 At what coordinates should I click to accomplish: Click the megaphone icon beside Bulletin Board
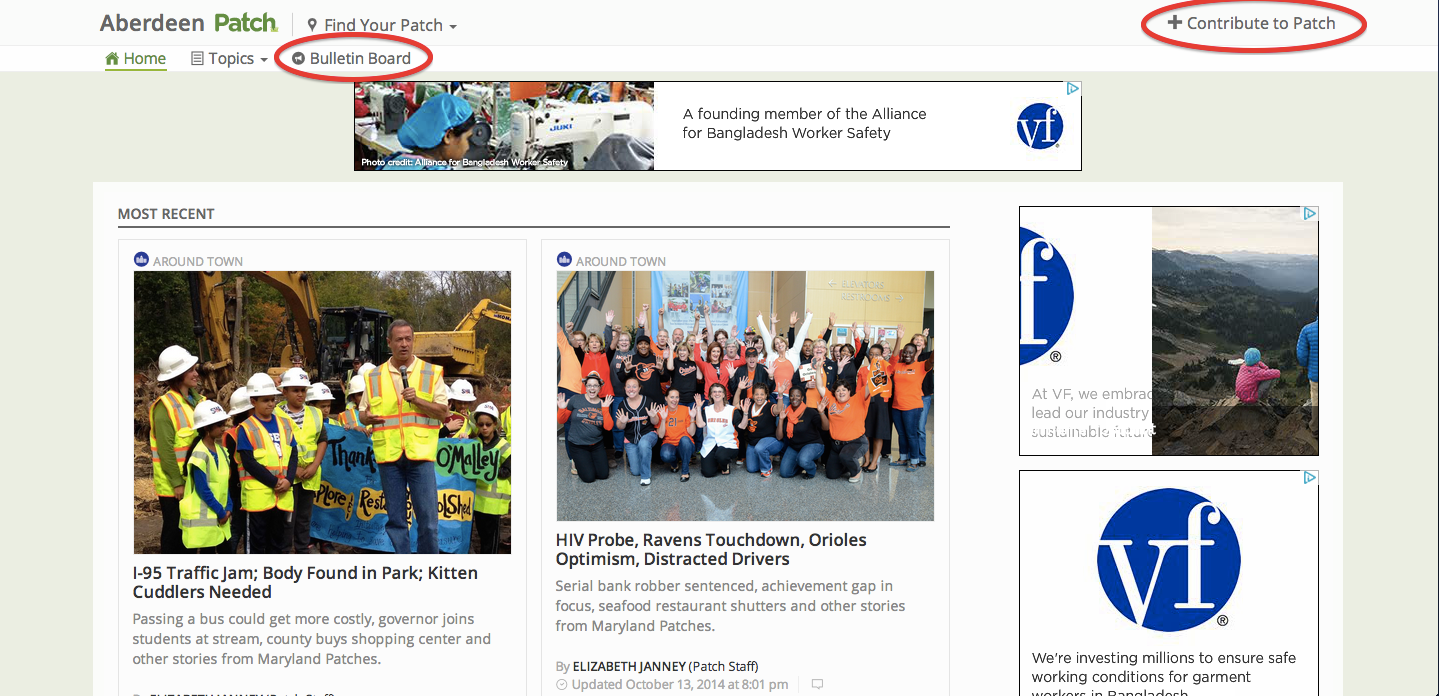click(x=298, y=58)
